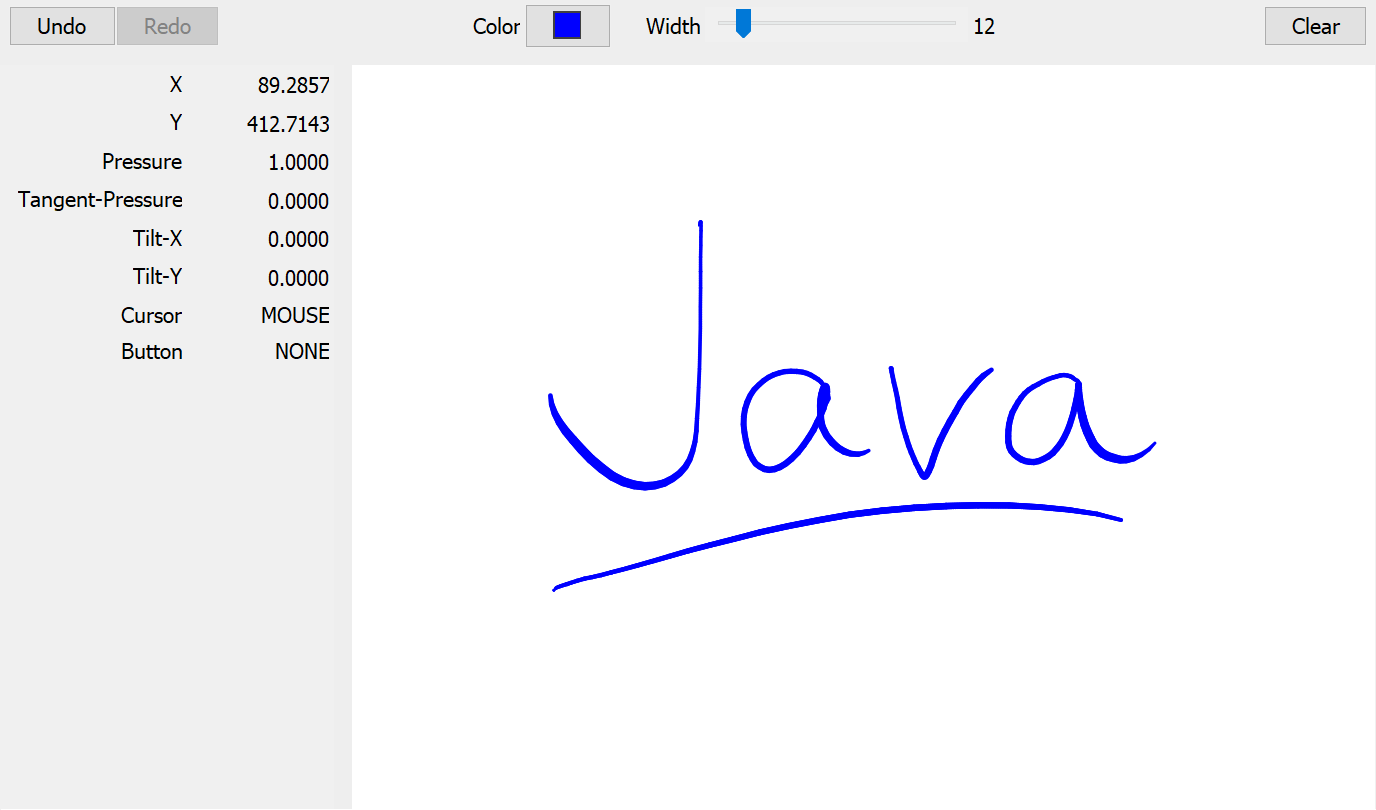The image size is (1376, 810).
Task: Click the 'Color' label
Action: click(x=496, y=27)
